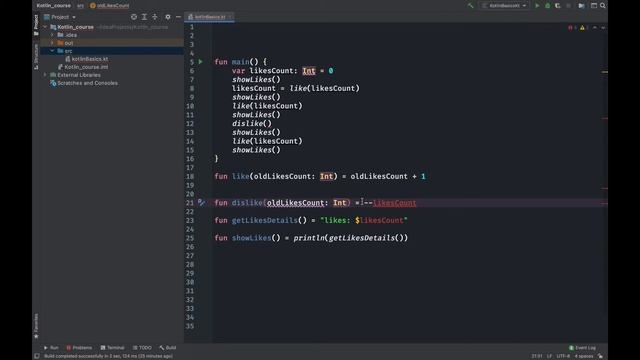Hide the Project panel with minus icon
The image size is (640, 360).
(178, 17)
